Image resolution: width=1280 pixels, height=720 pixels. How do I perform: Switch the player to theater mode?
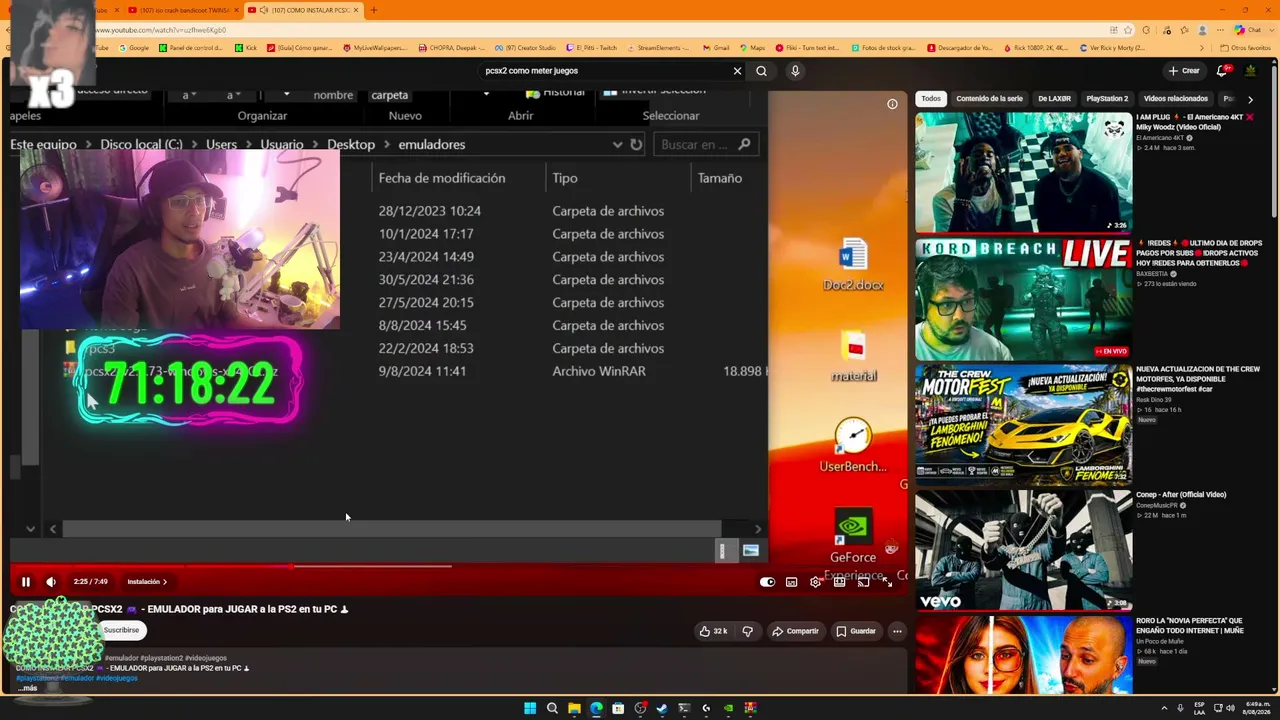point(839,582)
